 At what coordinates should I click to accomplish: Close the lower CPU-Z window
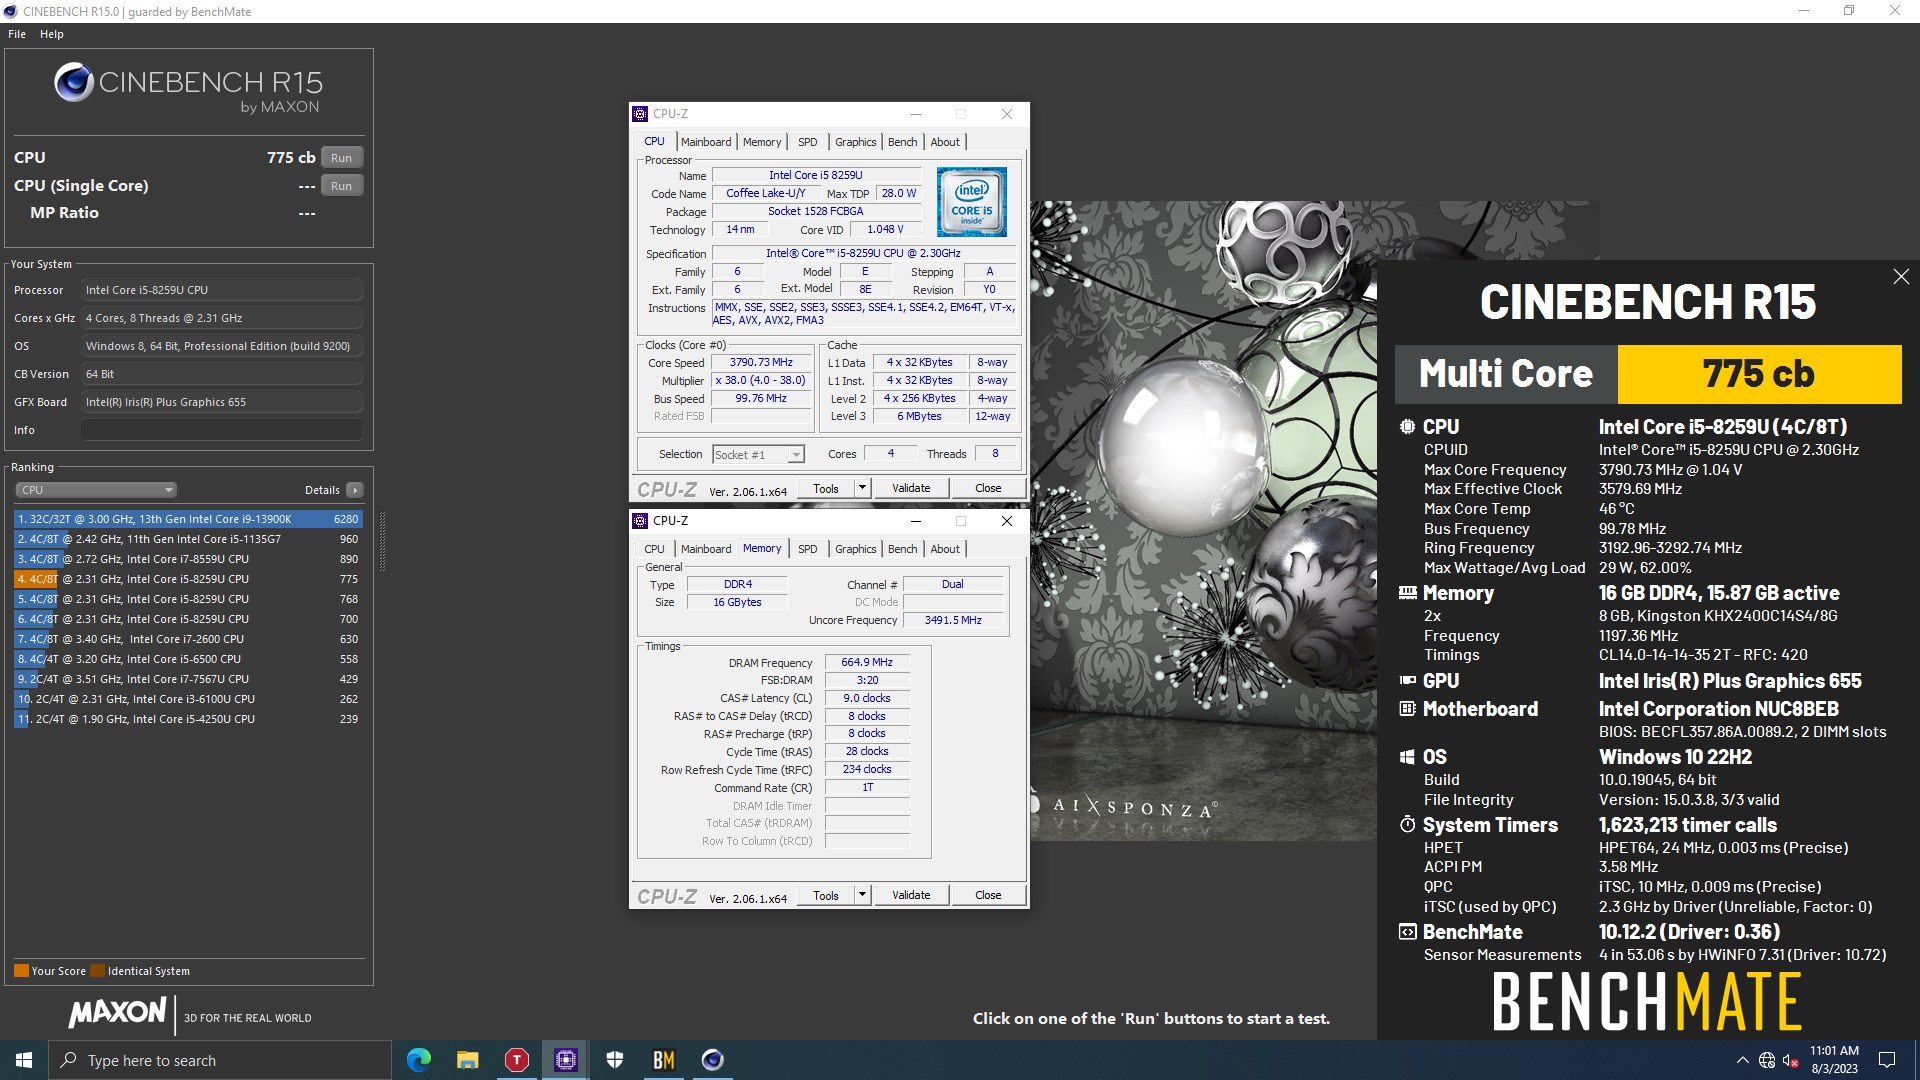[1007, 521]
